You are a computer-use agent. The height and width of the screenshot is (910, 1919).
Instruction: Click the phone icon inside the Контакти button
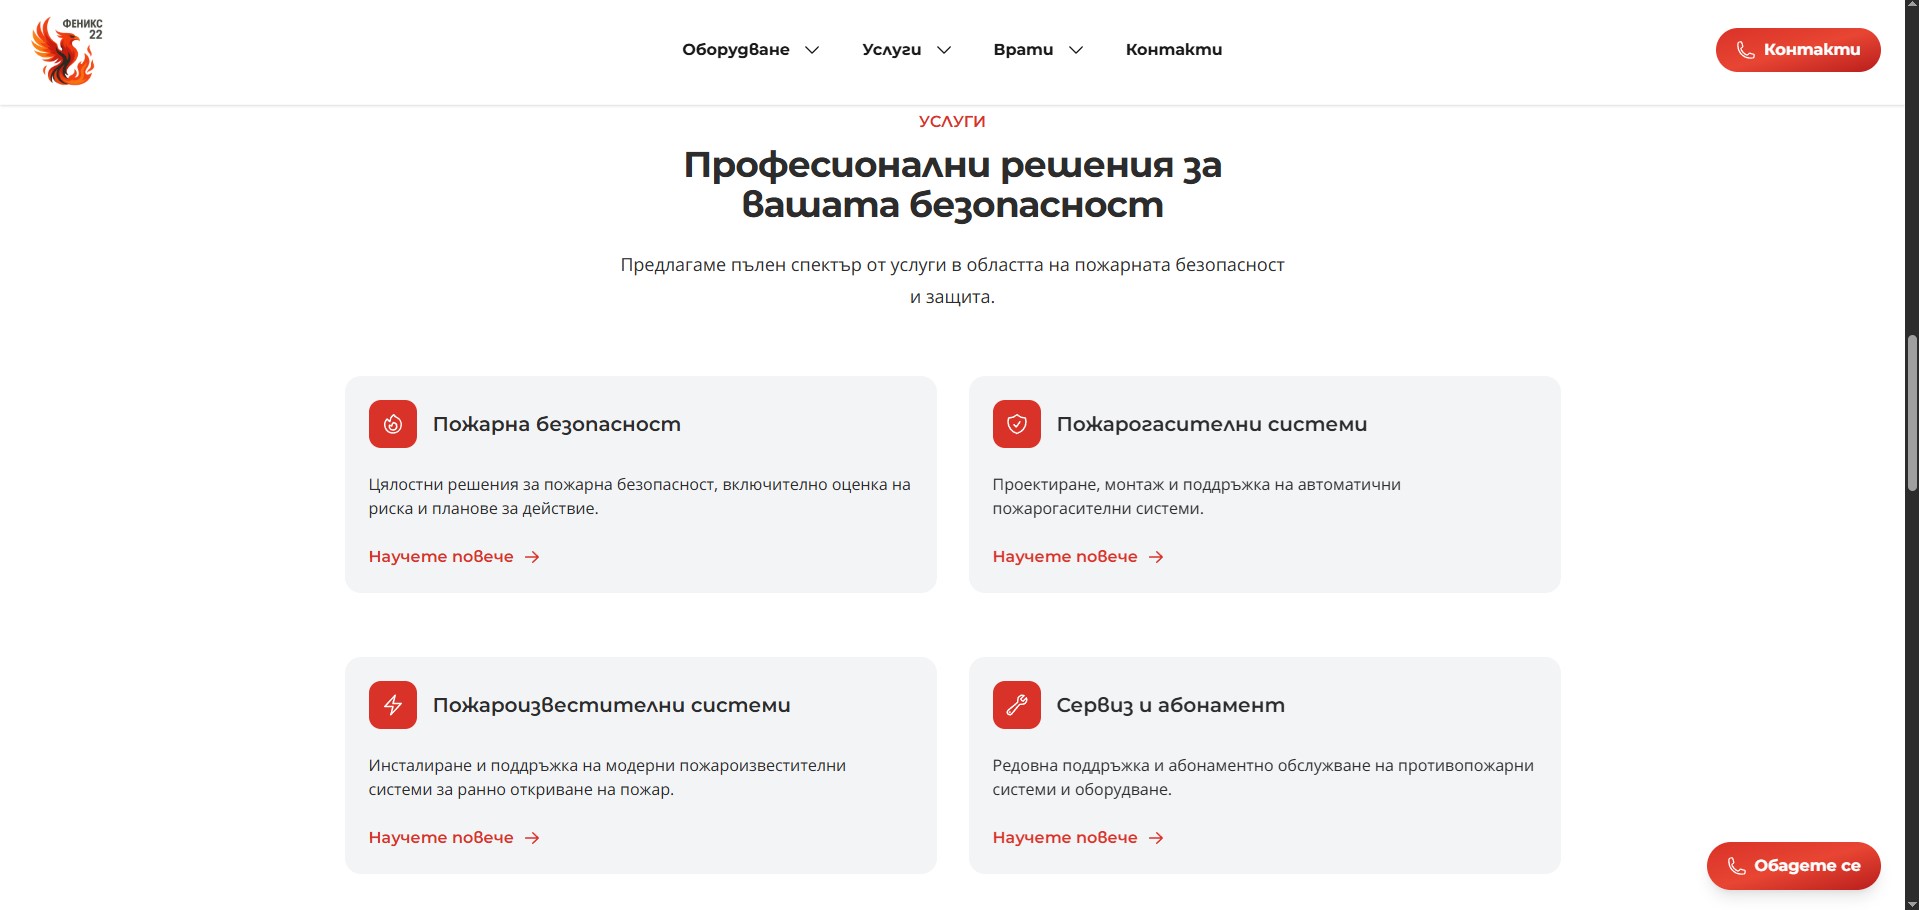1746,49
